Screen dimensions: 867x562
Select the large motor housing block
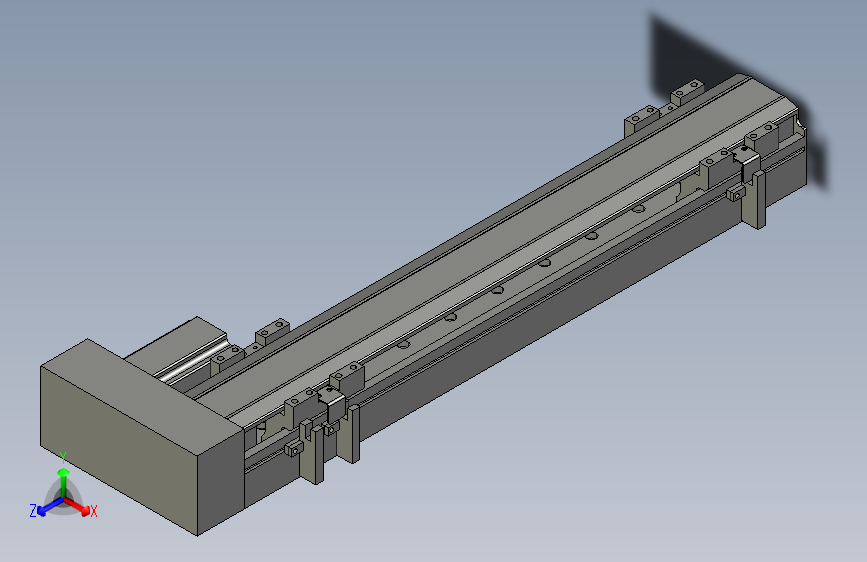(142, 435)
